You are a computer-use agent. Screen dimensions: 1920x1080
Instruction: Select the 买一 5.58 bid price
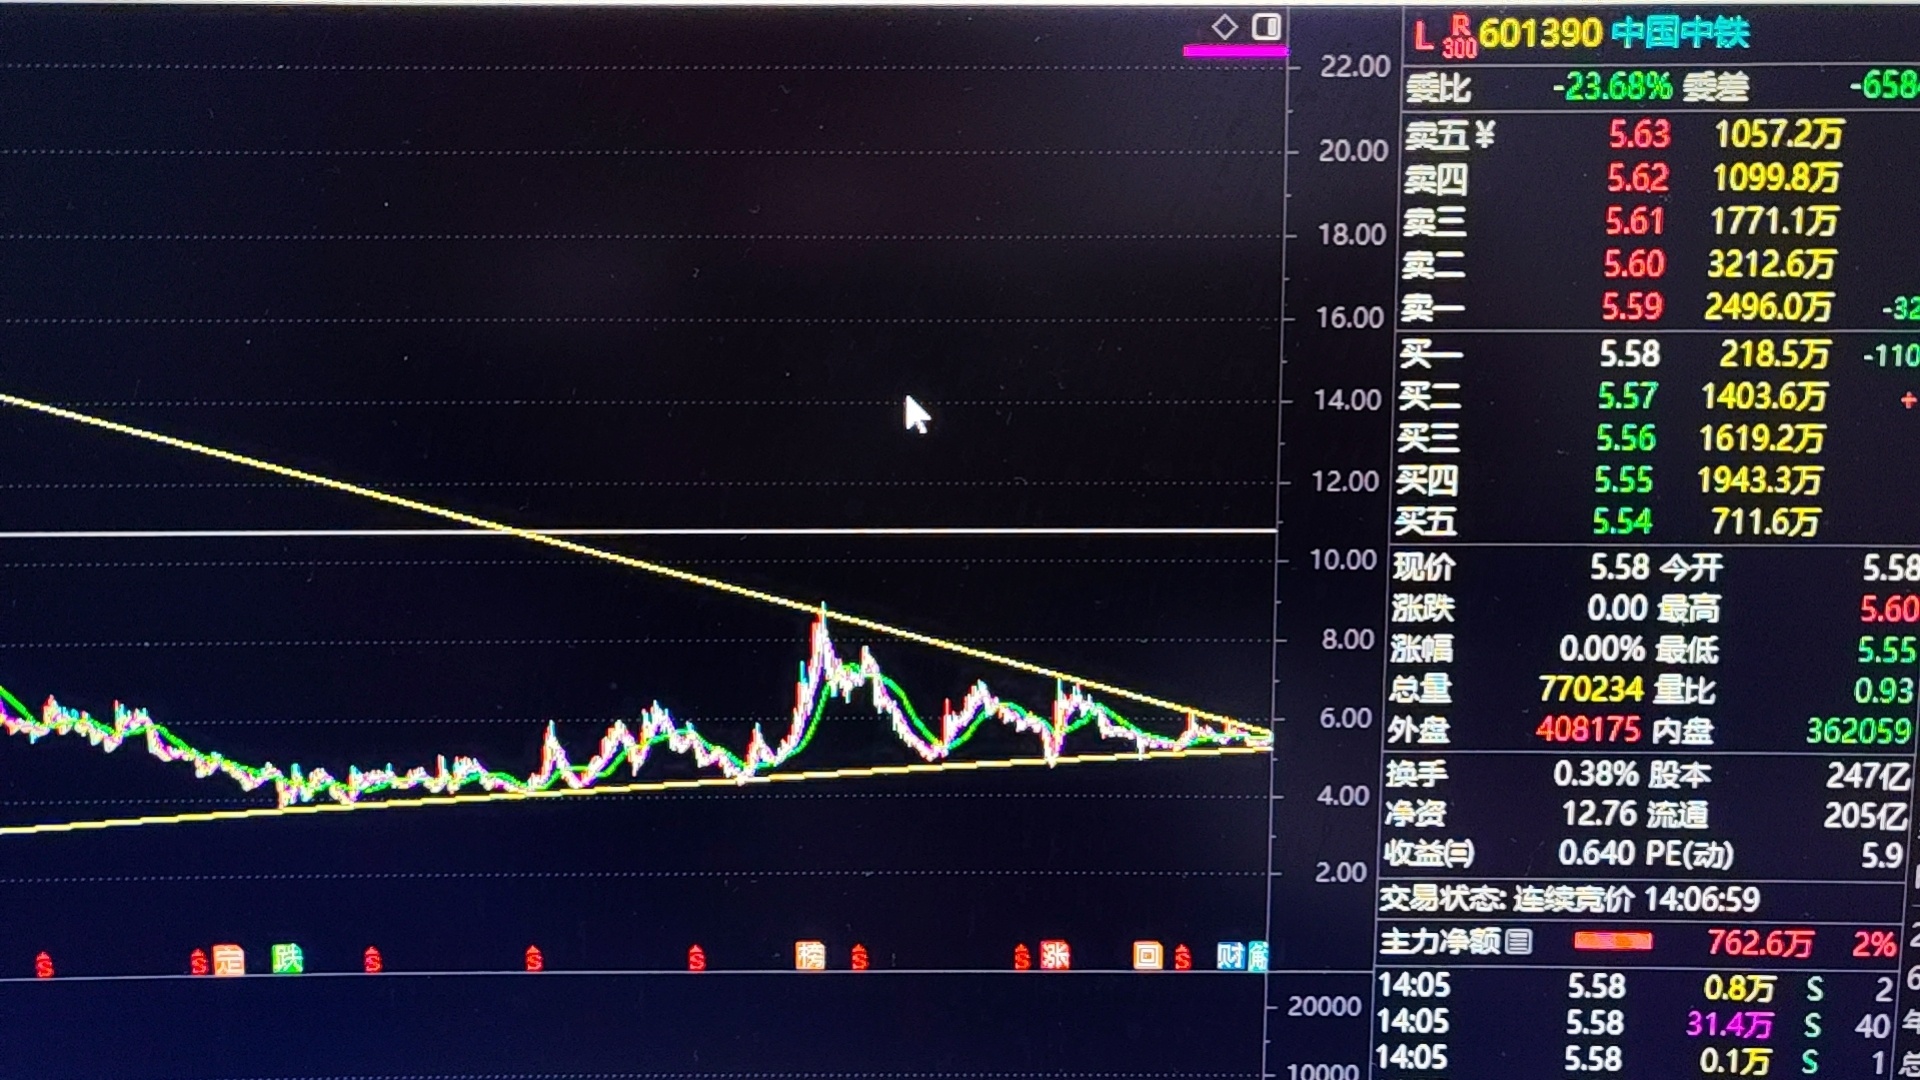[1629, 354]
